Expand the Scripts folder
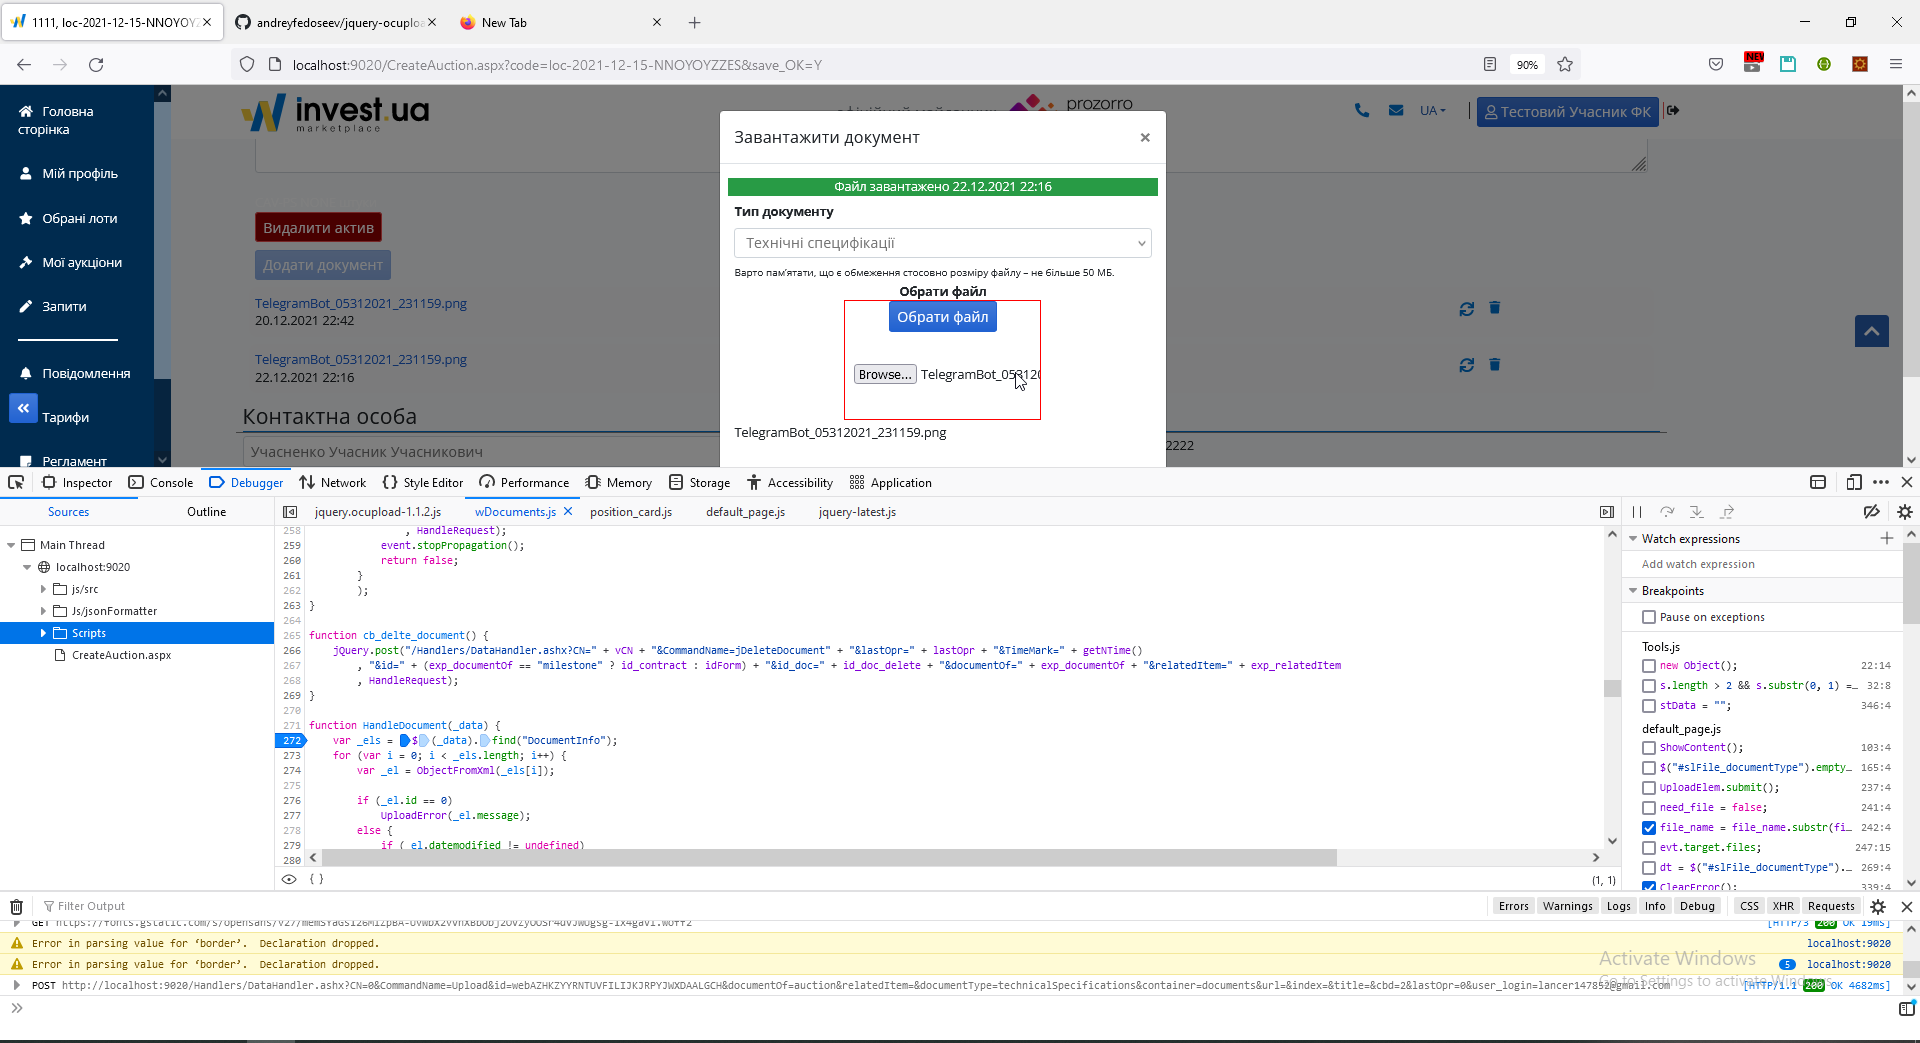This screenshot has width=1920, height=1043. (x=43, y=633)
